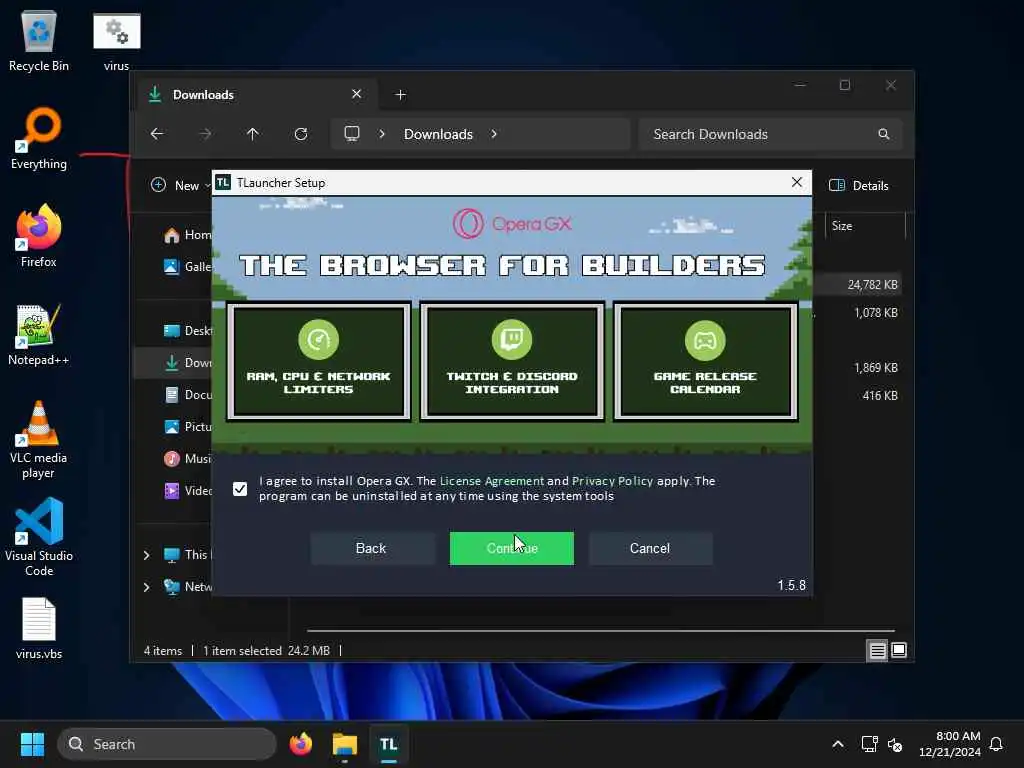This screenshot has width=1024, height=768.
Task: Click the RAM, CPU & Network Limiters card
Action: [x=319, y=361]
